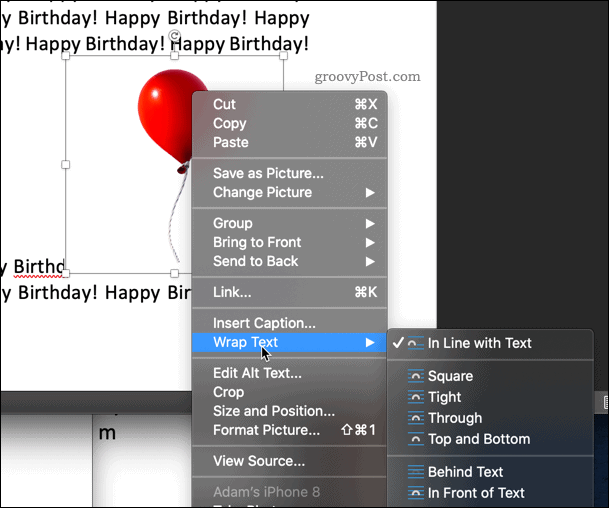Select In Front of Text wrapping

(490, 492)
